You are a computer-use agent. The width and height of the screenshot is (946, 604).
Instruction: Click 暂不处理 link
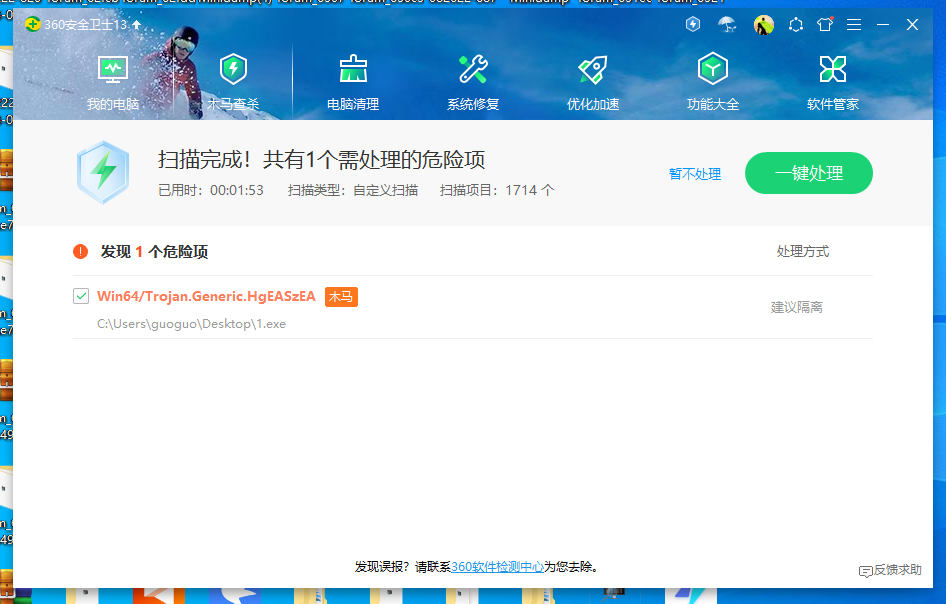coord(695,174)
